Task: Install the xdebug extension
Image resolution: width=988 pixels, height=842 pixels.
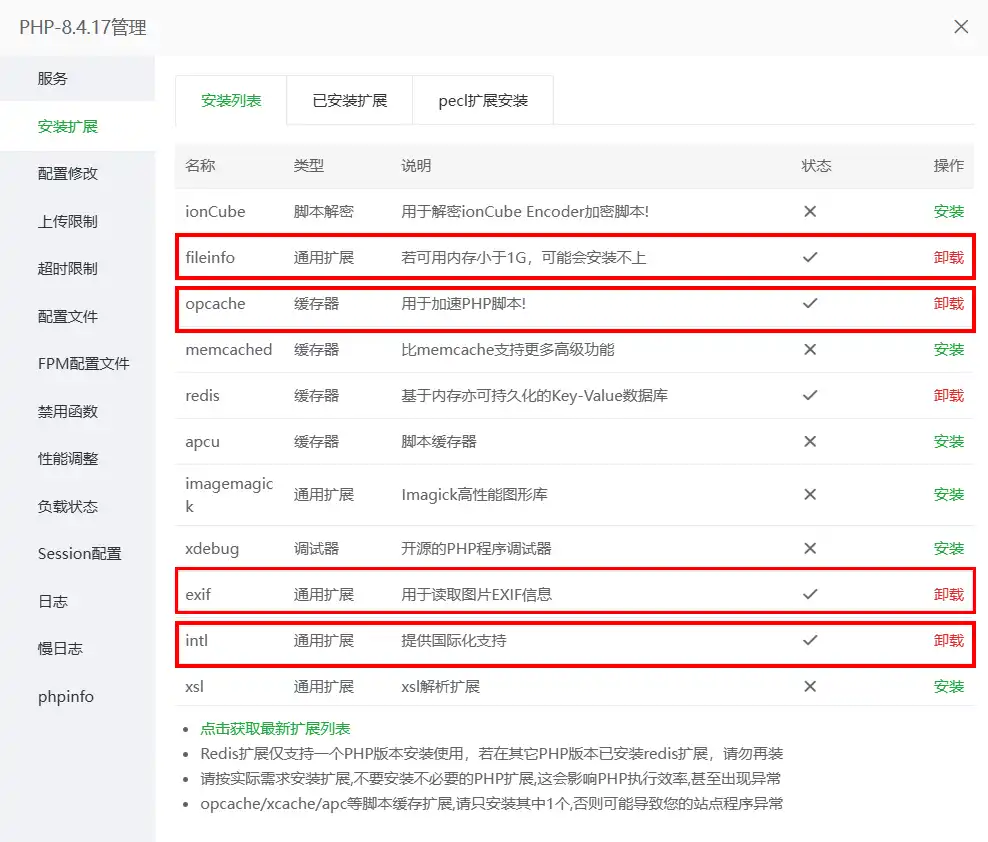Action: pos(948,549)
